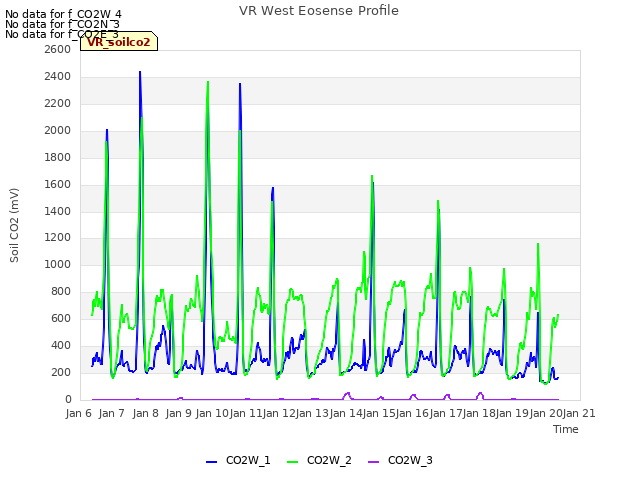The width and height of the screenshot is (640, 480).
Task: Click the Jan 16 x-axis tick label
Action: (412, 413)
